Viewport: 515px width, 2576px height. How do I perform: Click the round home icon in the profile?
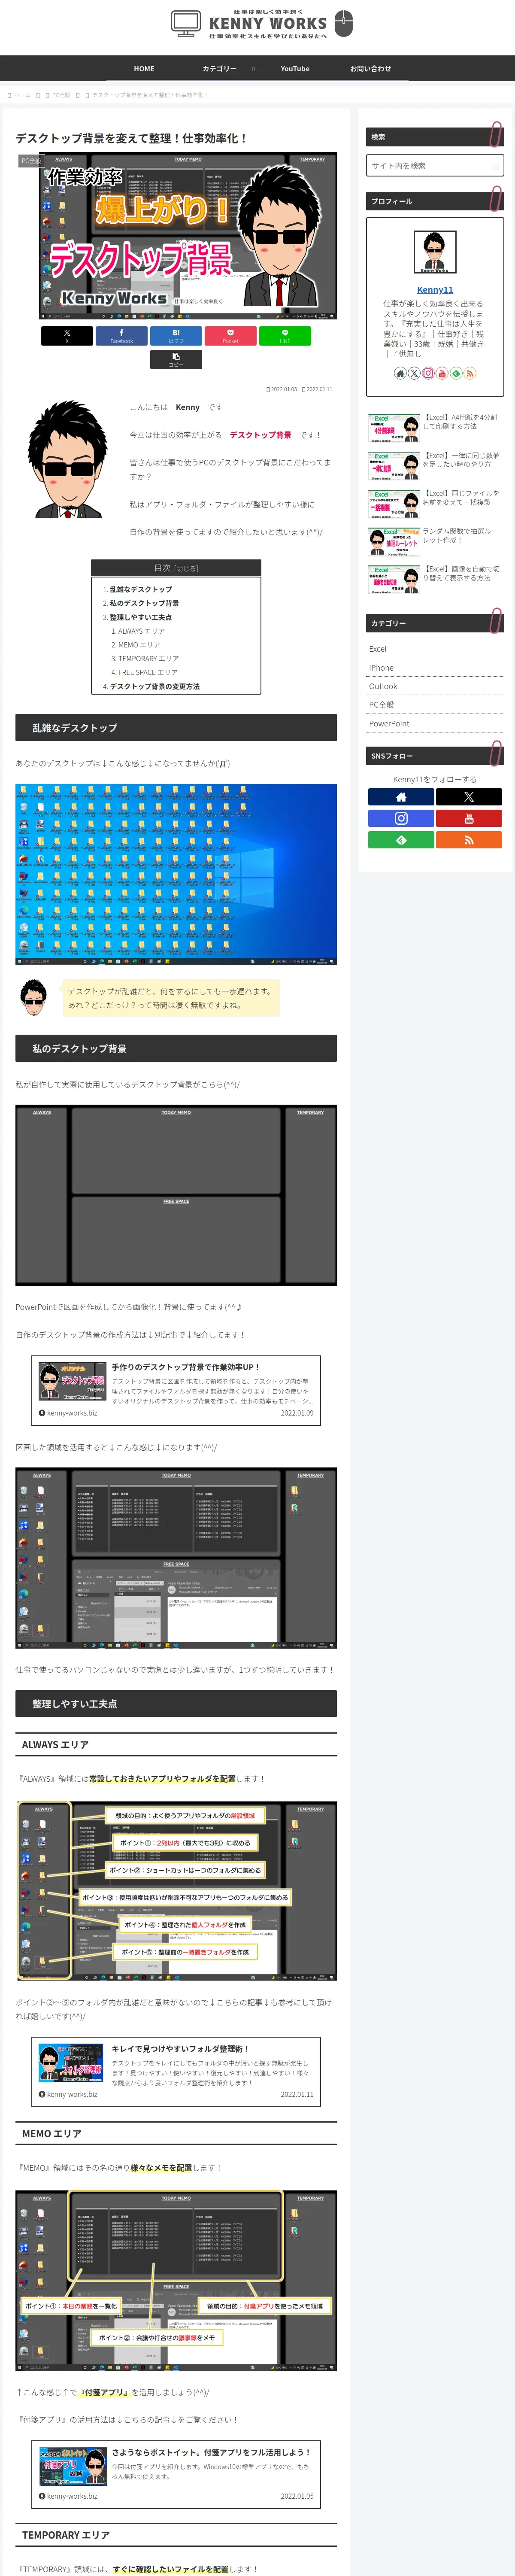pos(400,373)
